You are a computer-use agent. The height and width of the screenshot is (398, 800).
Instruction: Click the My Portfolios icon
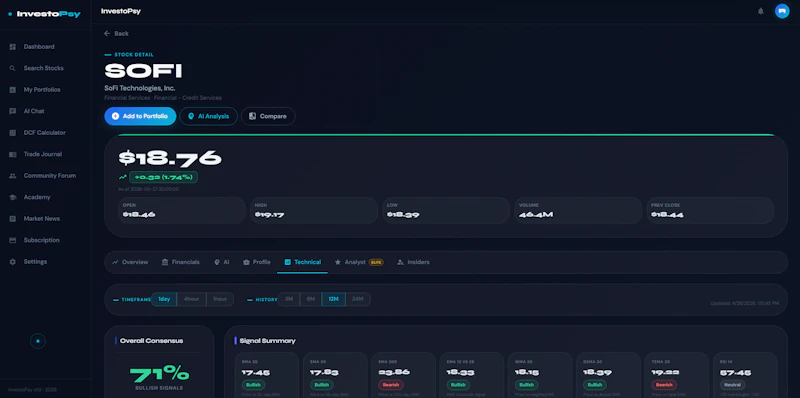13,90
